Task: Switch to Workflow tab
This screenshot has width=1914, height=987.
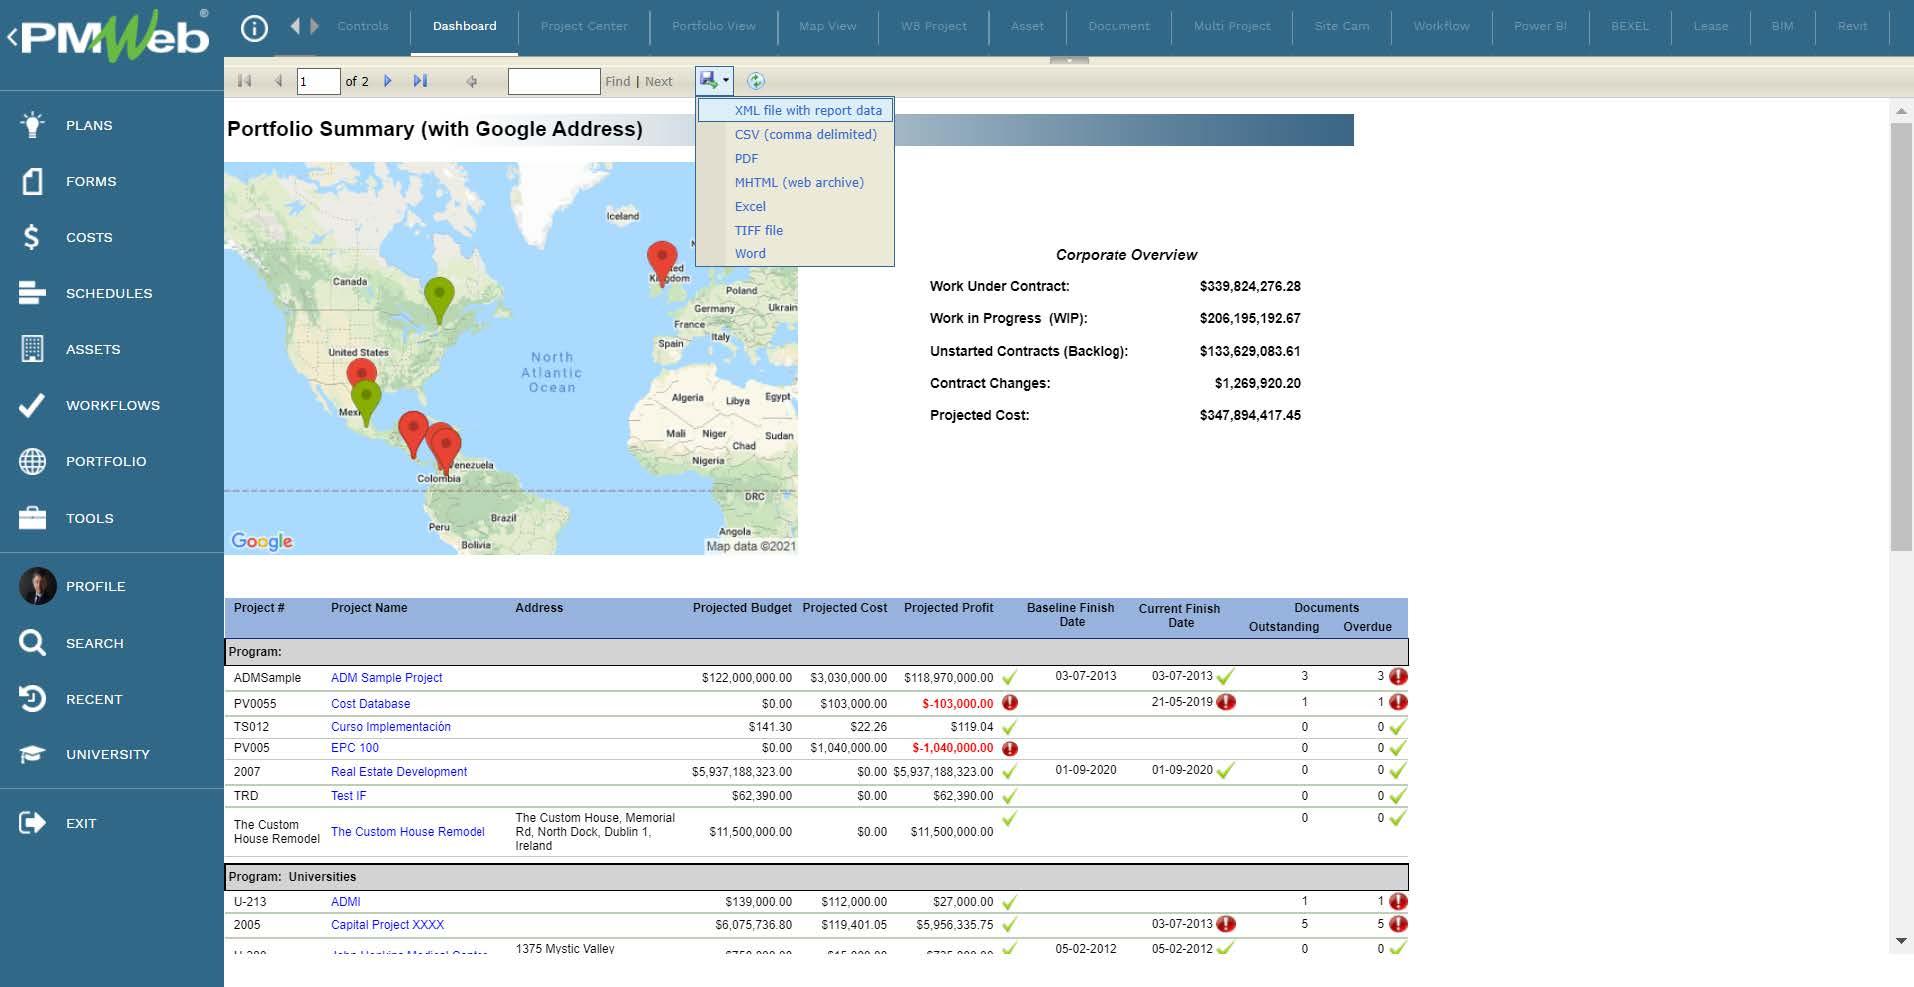Action: (1441, 26)
